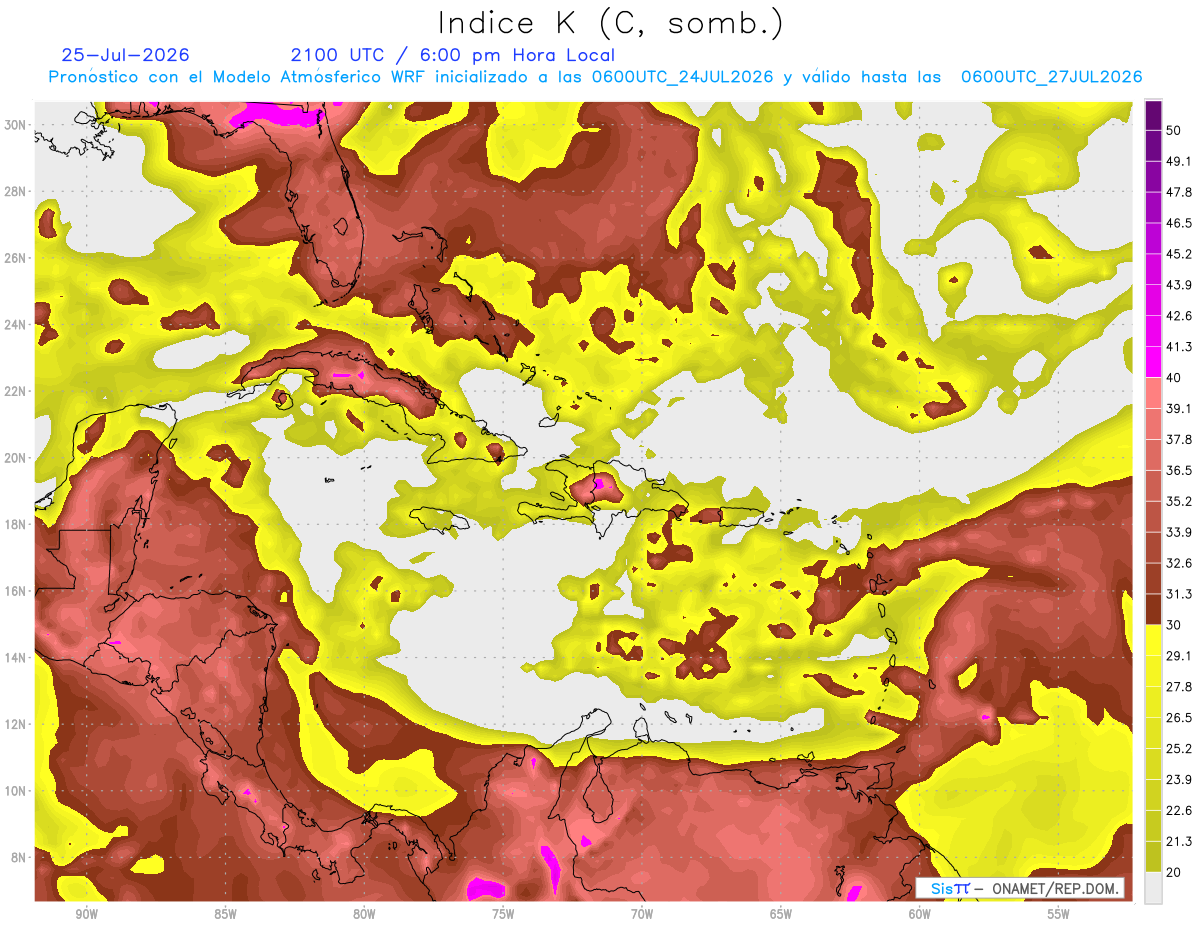Click the colorbar value '42.6'
The height and width of the screenshot is (927, 1200).
point(1178,316)
